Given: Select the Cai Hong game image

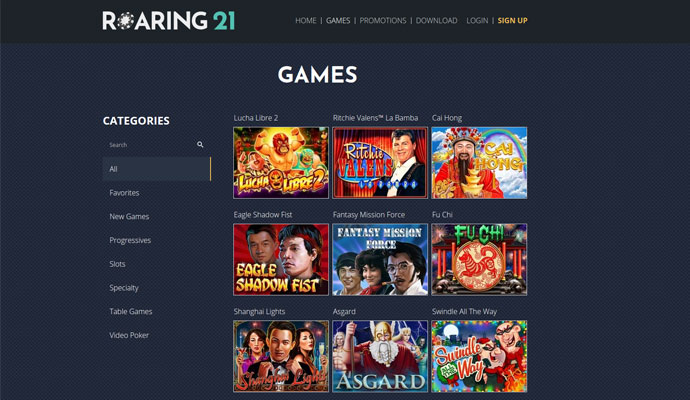Looking at the screenshot, I should pyautogui.click(x=479, y=163).
